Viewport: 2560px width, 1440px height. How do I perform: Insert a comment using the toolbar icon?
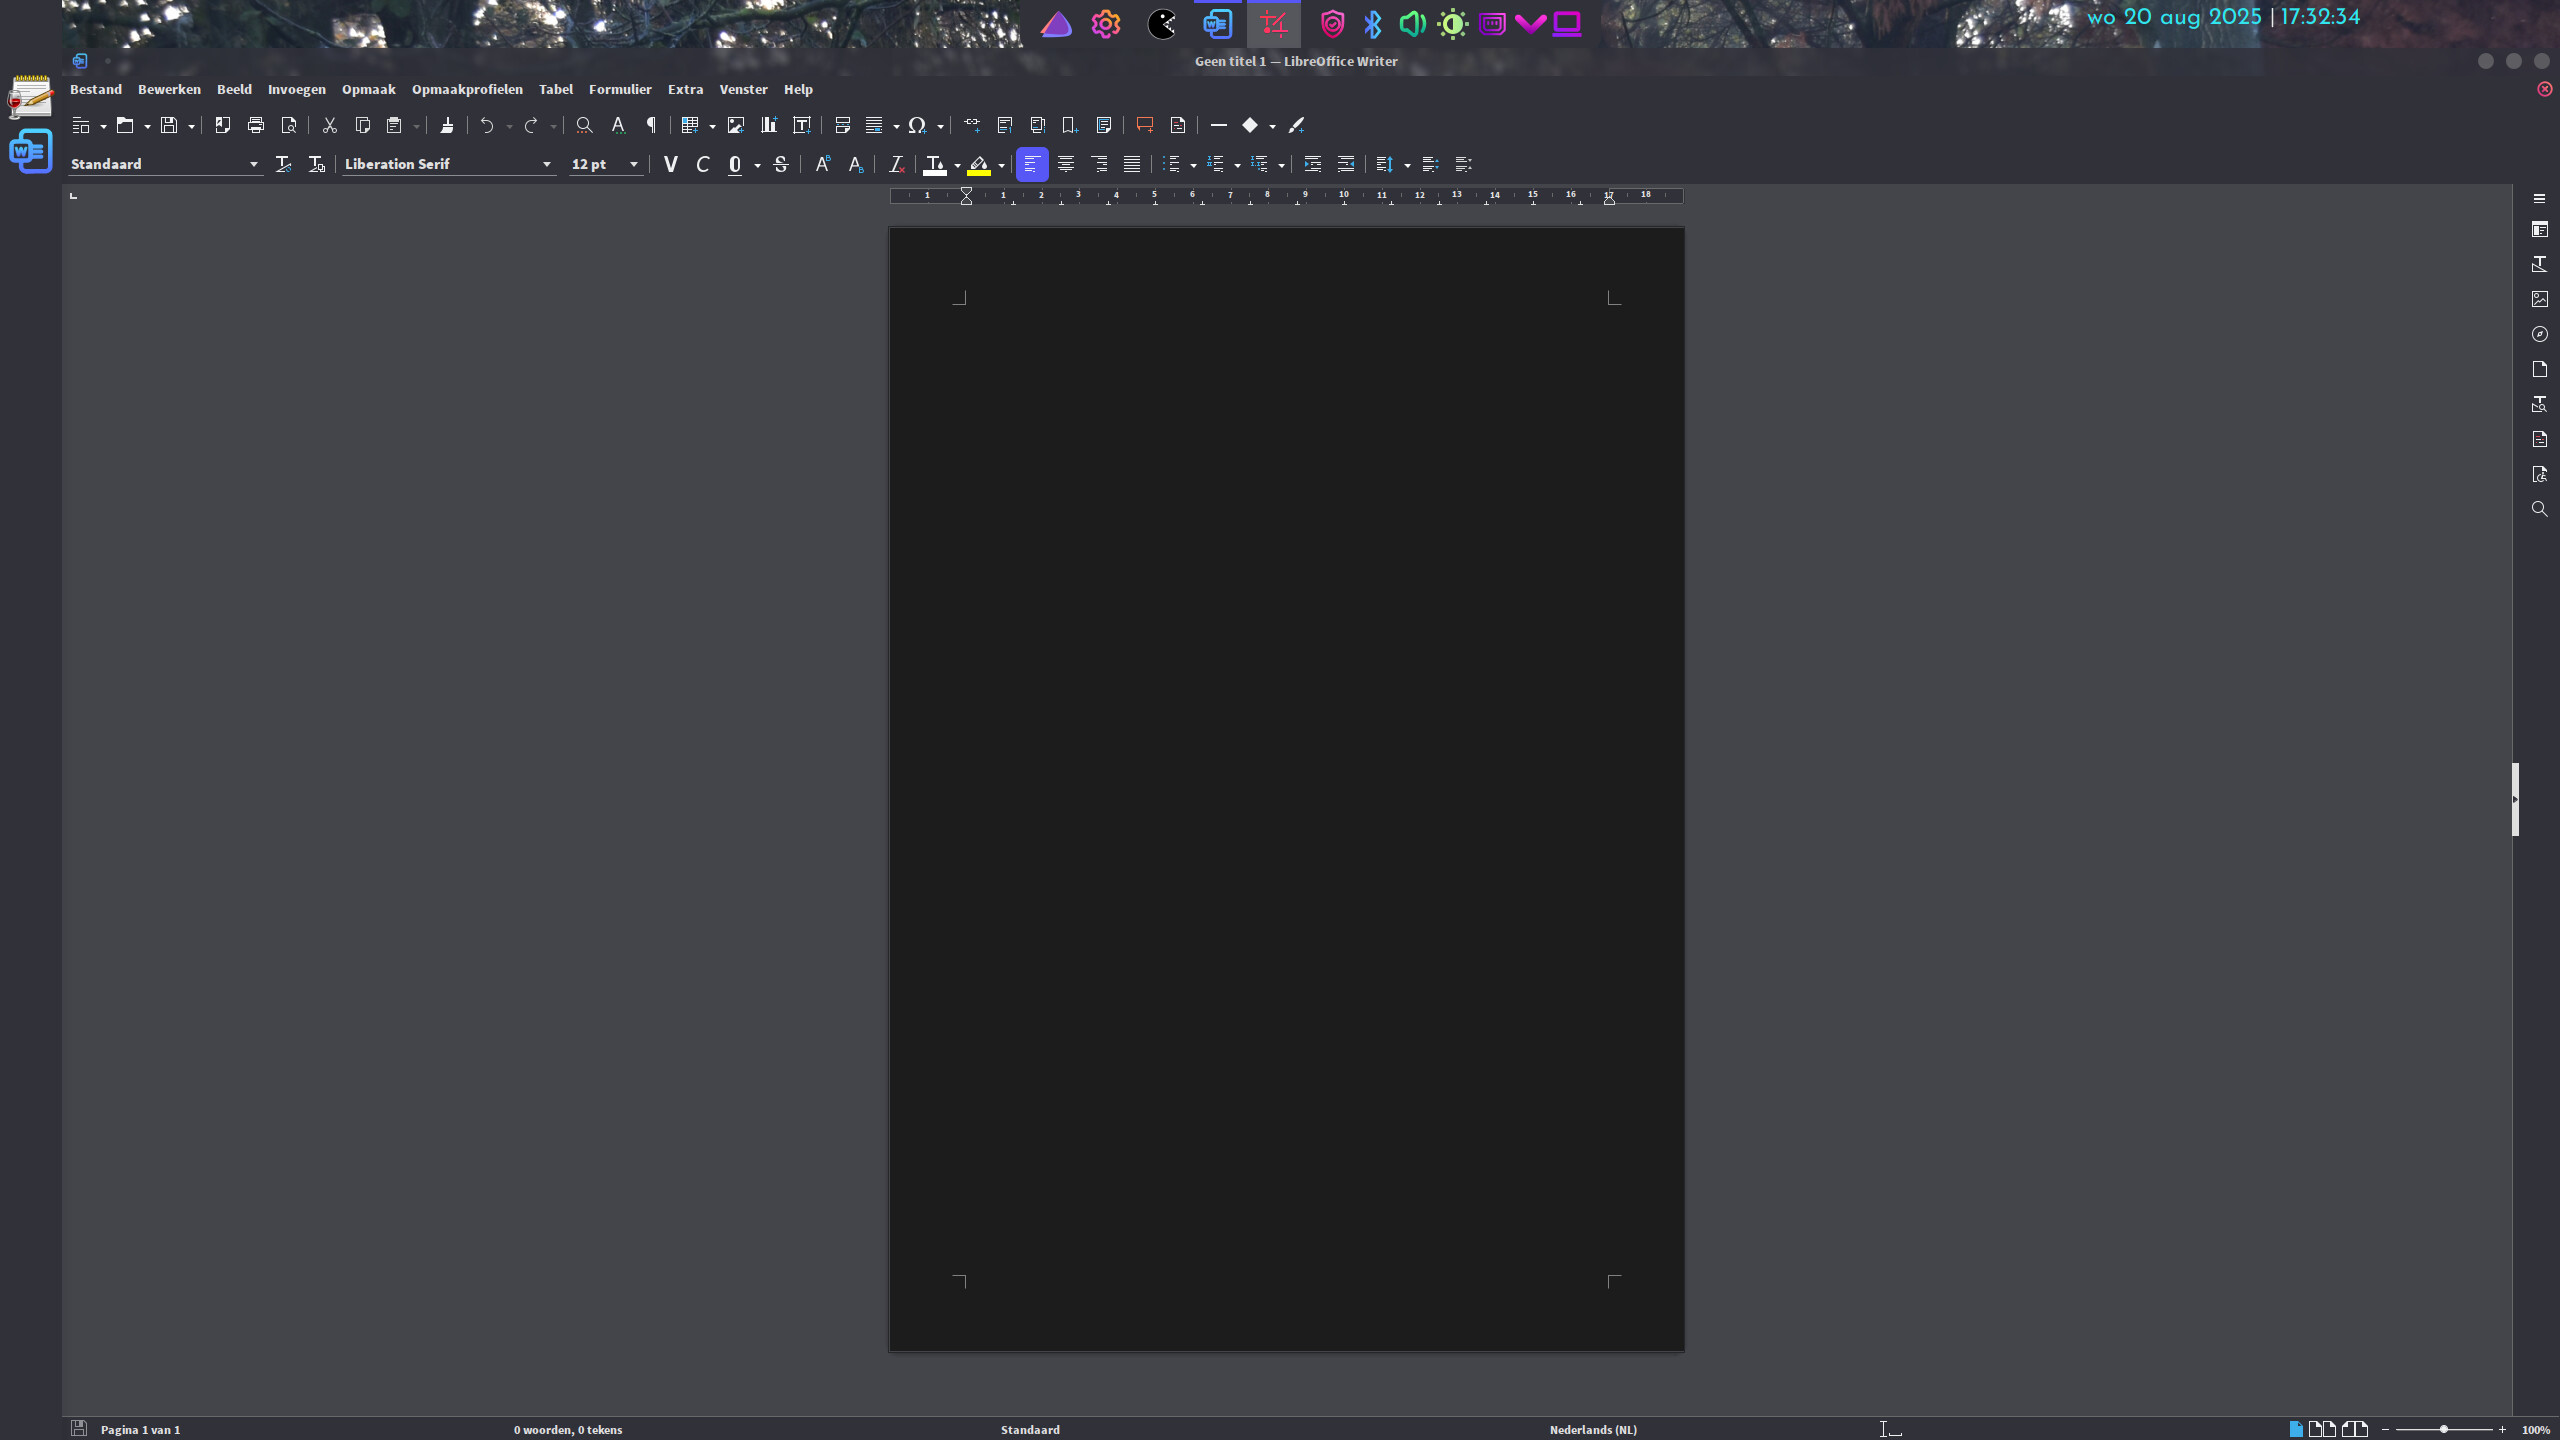[1143, 125]
